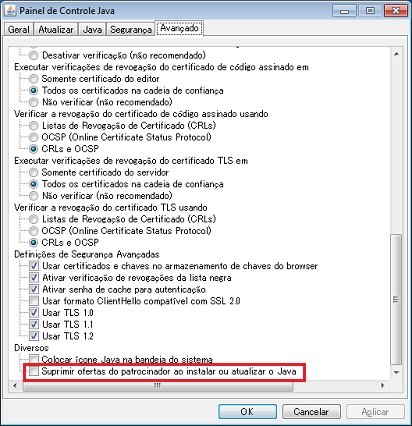Uncheck Ativar senha de cache para autenticação

click(x=34, y=289)
